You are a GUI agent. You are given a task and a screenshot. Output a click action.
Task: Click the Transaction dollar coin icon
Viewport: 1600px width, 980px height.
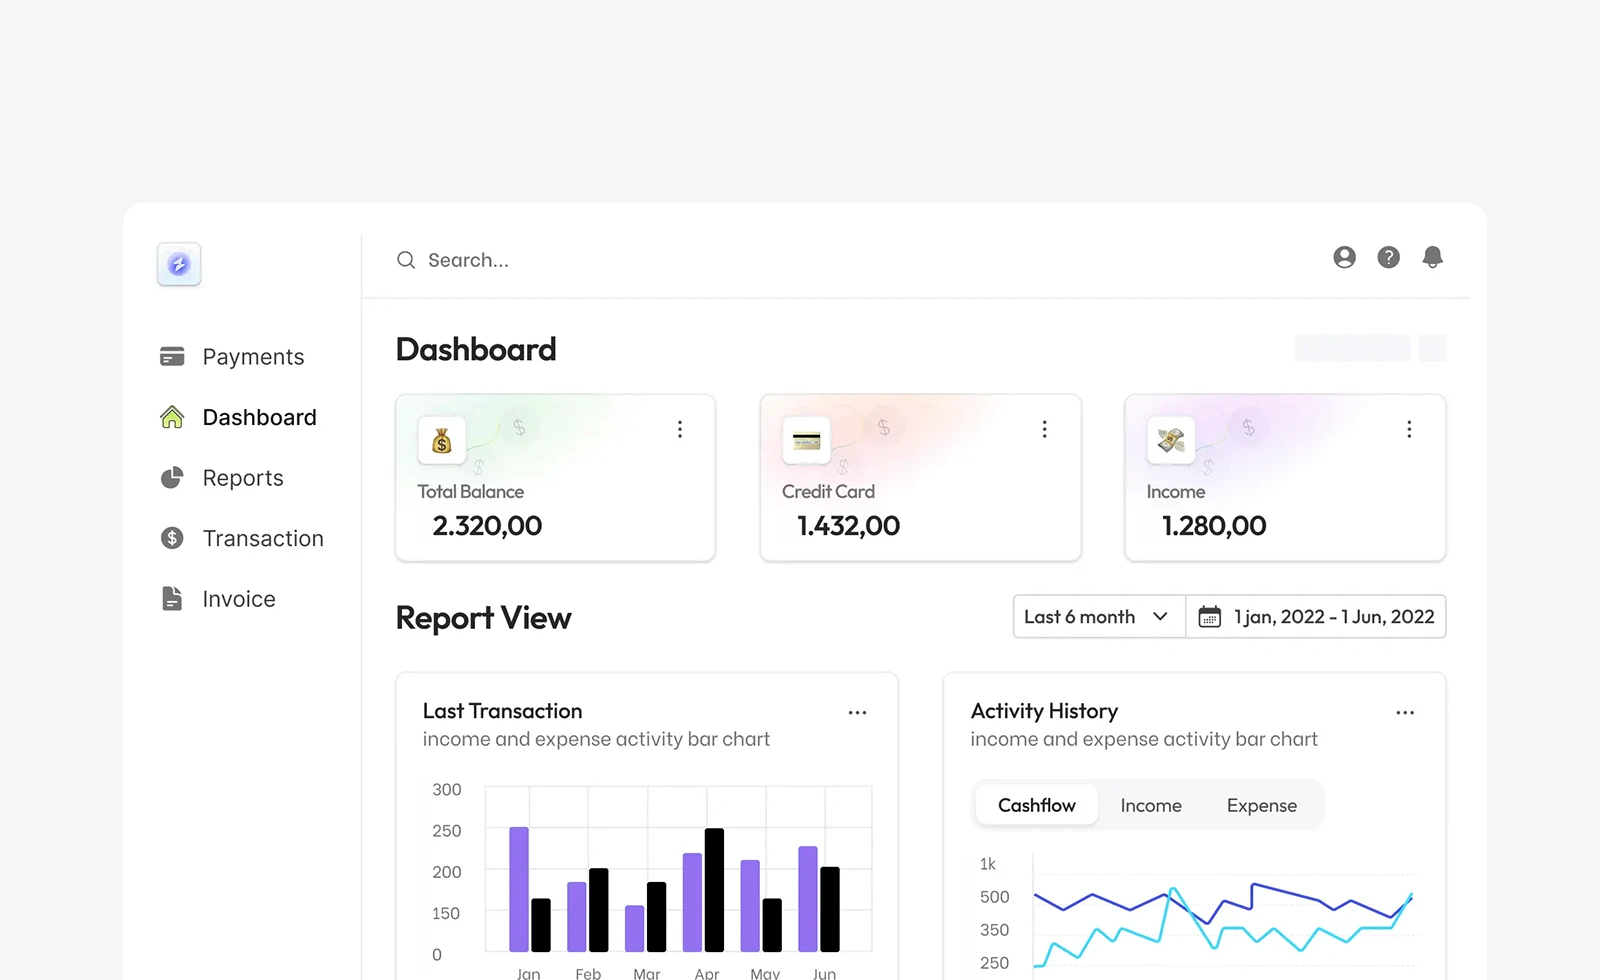(172, 538)
